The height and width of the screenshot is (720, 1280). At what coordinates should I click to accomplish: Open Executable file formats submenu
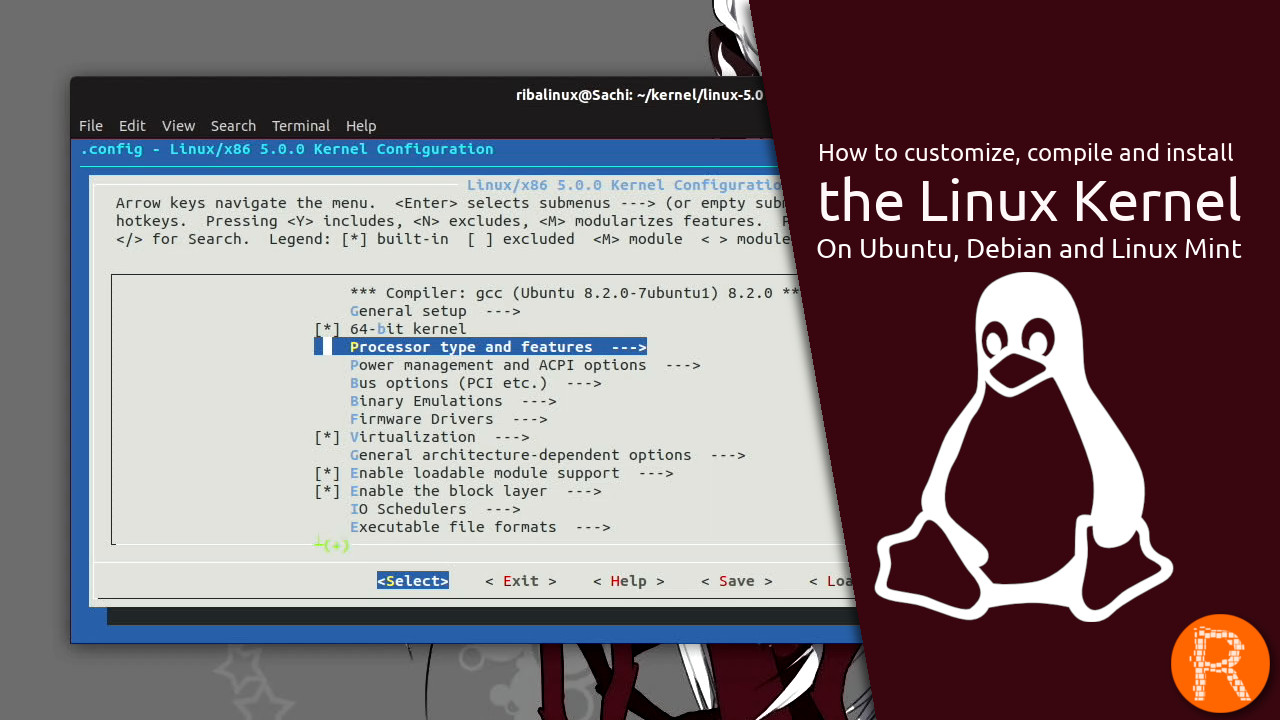pyautogui.click(x=480, y=527)
